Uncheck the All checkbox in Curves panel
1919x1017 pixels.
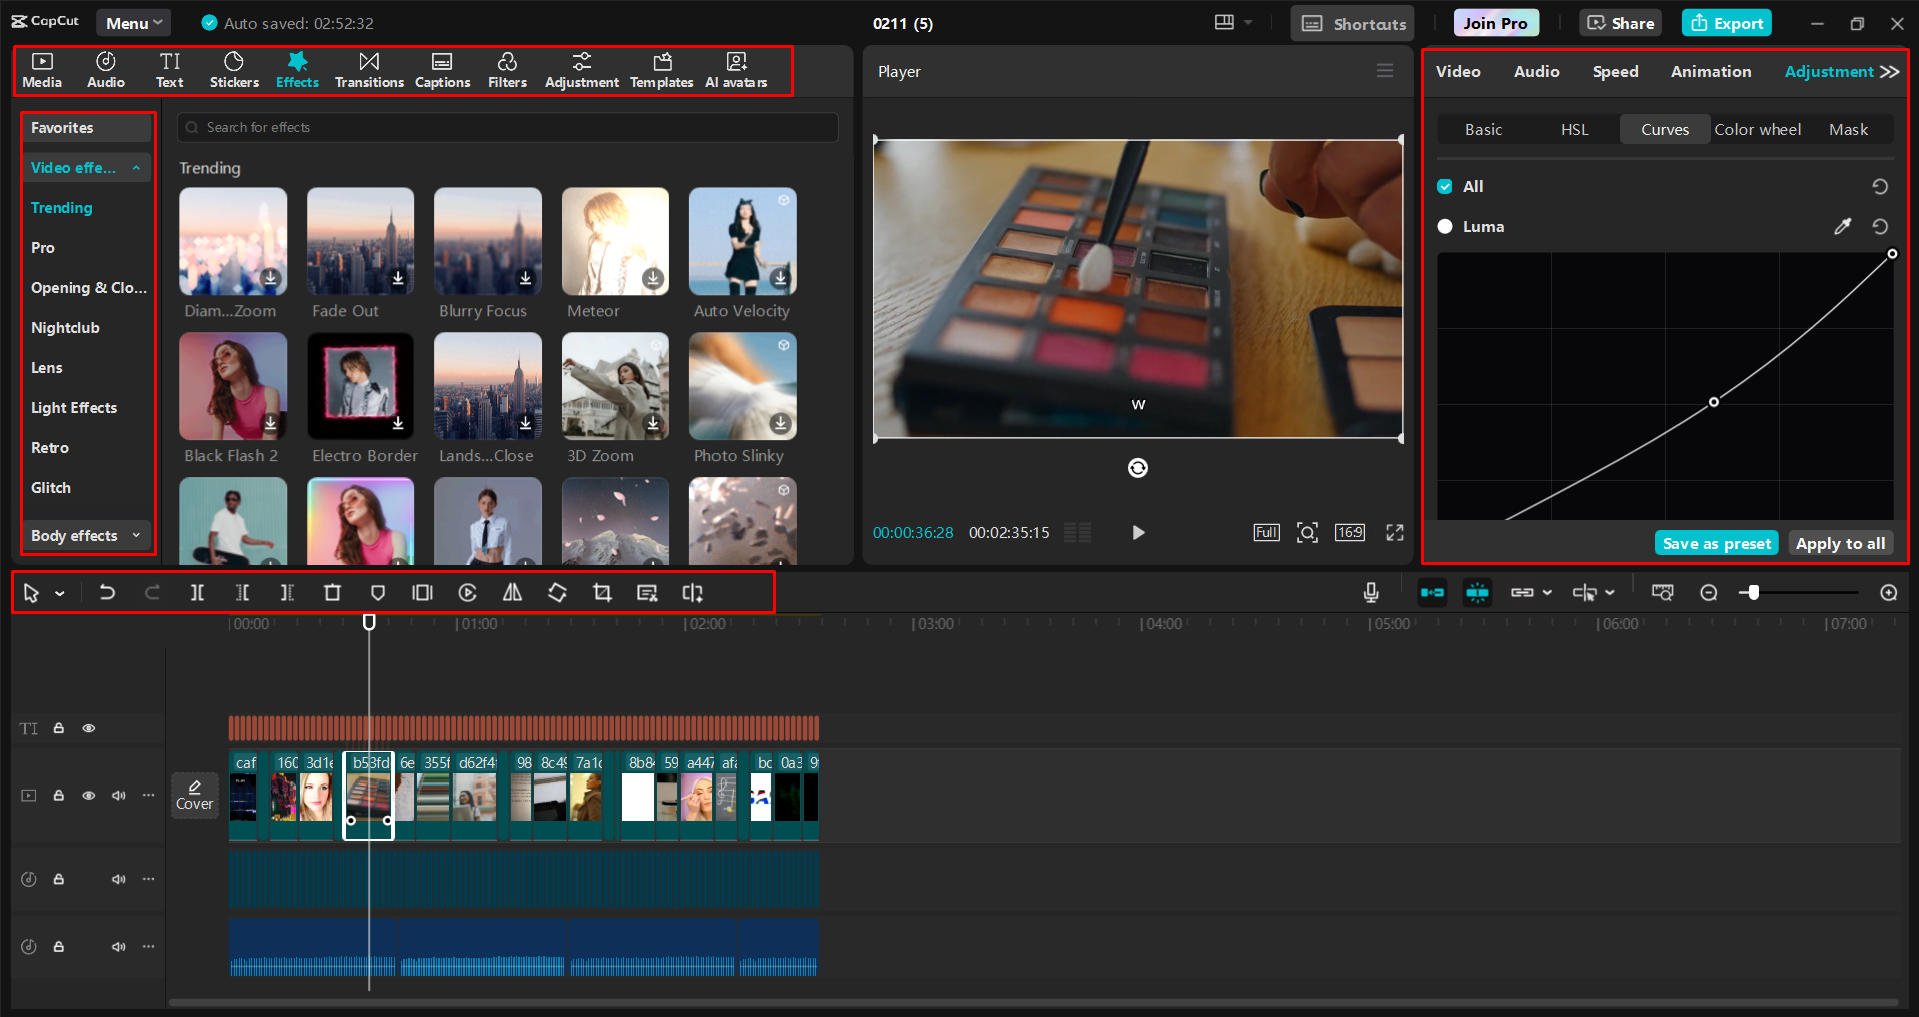tap(1445, 186)
